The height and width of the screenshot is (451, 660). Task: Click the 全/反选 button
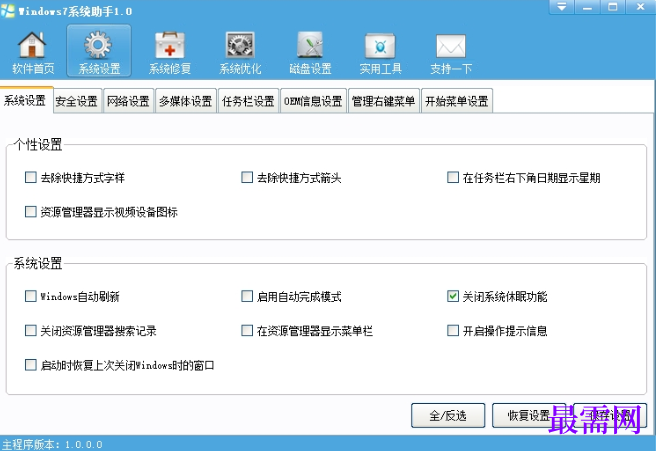448,416
